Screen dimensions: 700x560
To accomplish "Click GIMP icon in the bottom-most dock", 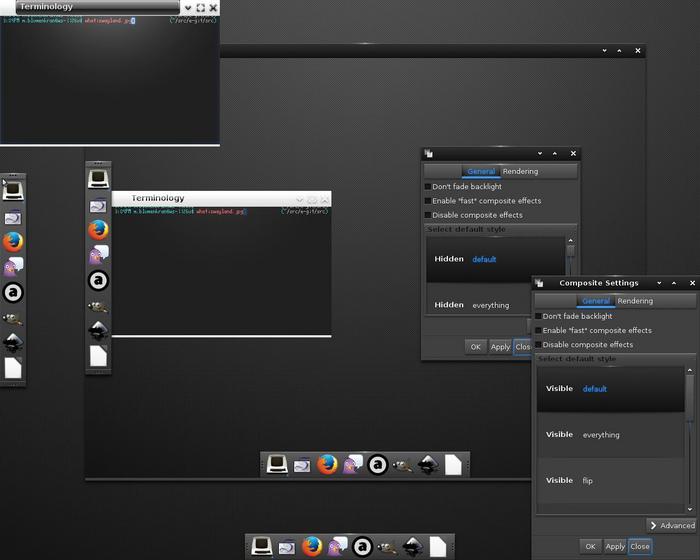I will 386,547.
